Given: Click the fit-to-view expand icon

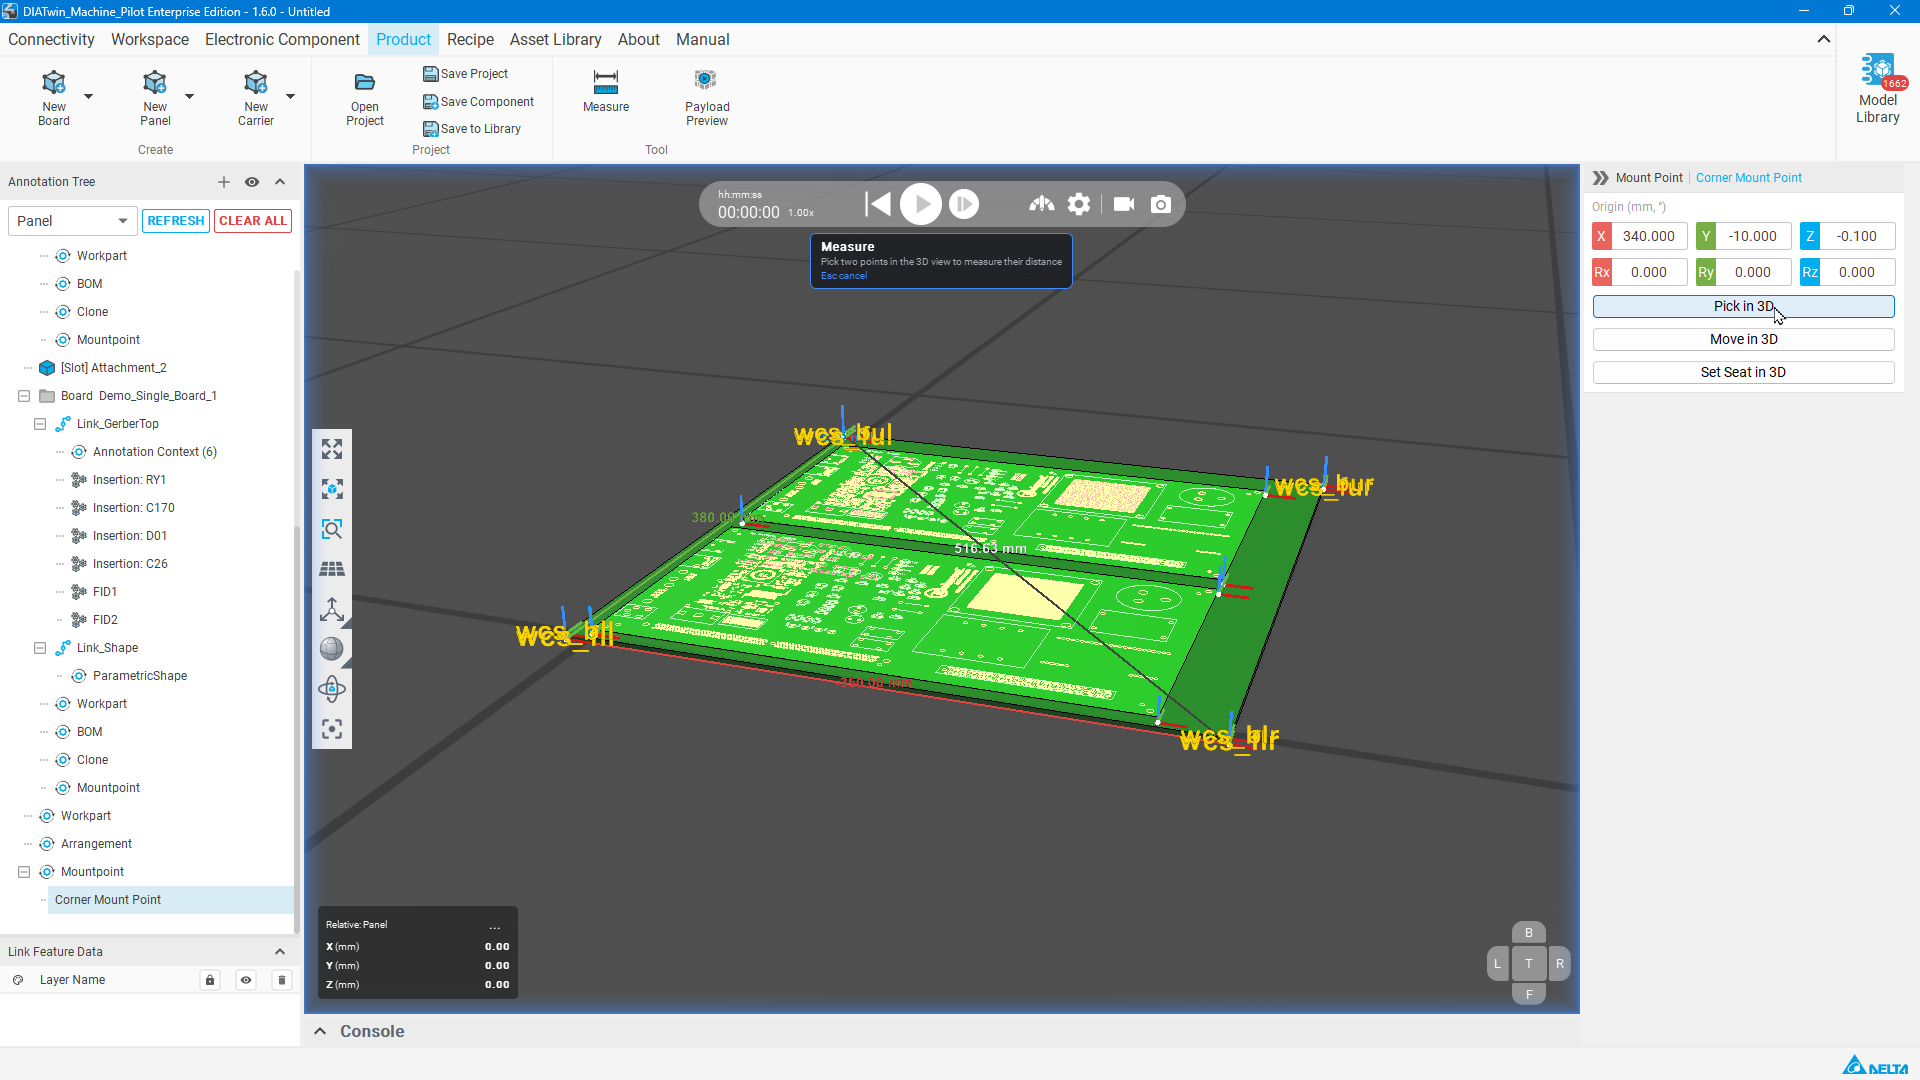Looking at the screenshot, I should point(332,449).
